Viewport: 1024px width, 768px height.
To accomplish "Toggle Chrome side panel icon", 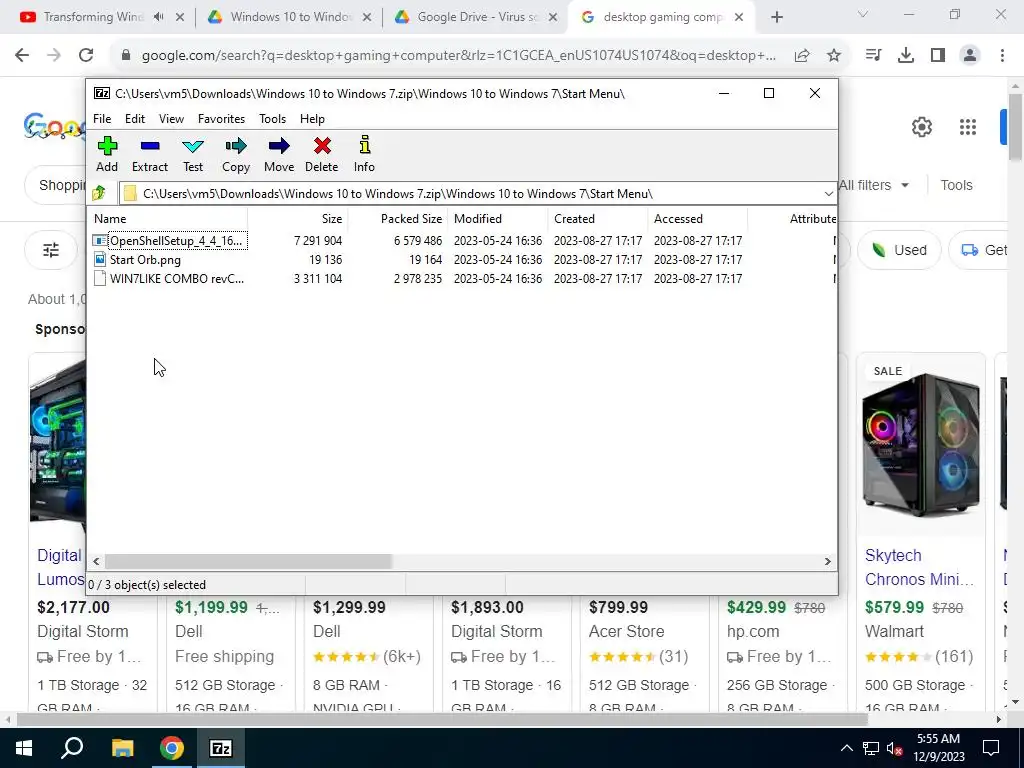I will 938,56.
